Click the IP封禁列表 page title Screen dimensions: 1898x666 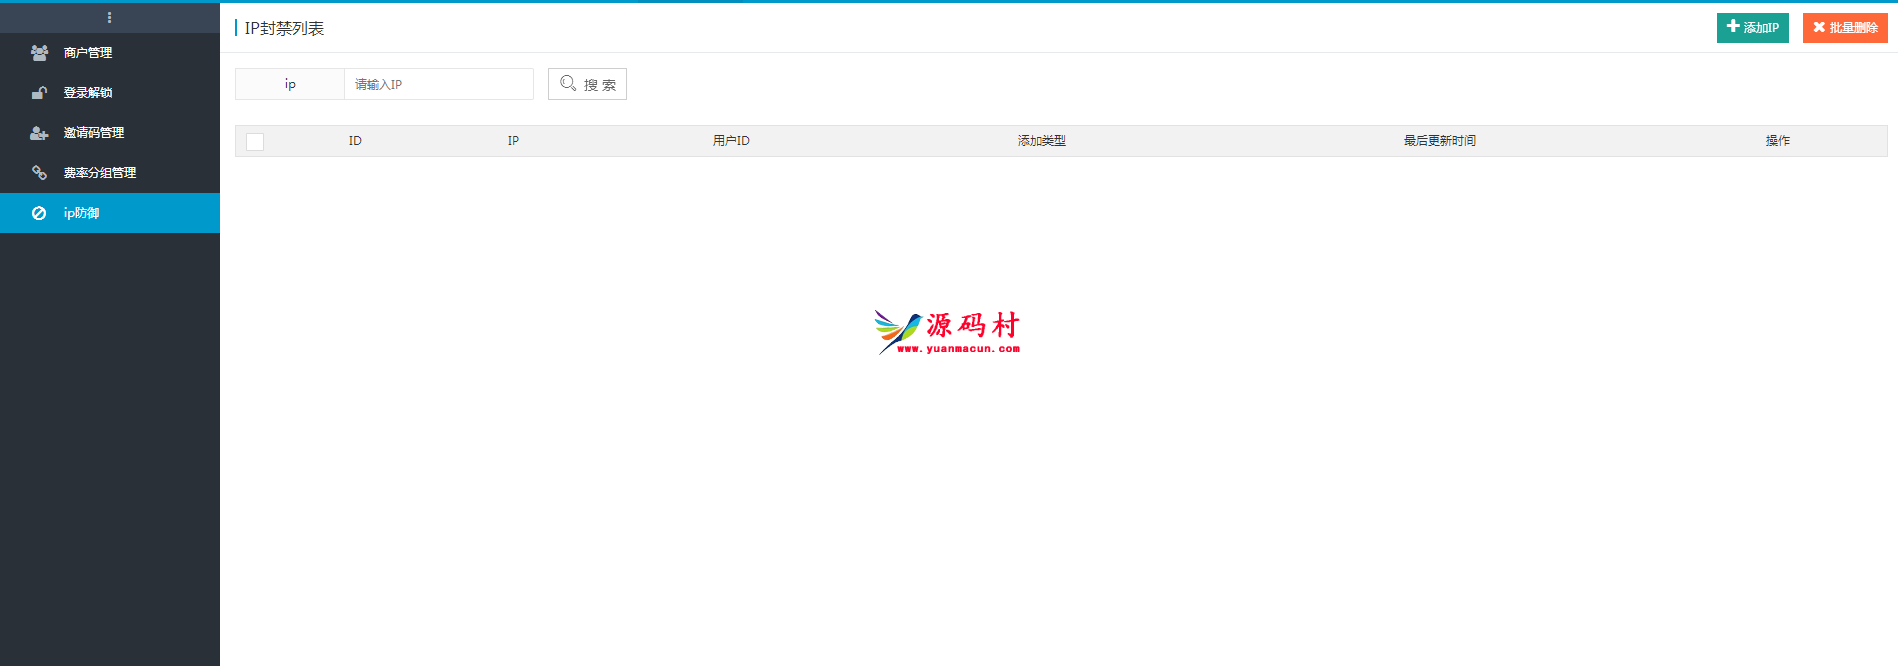pos(284,28)
